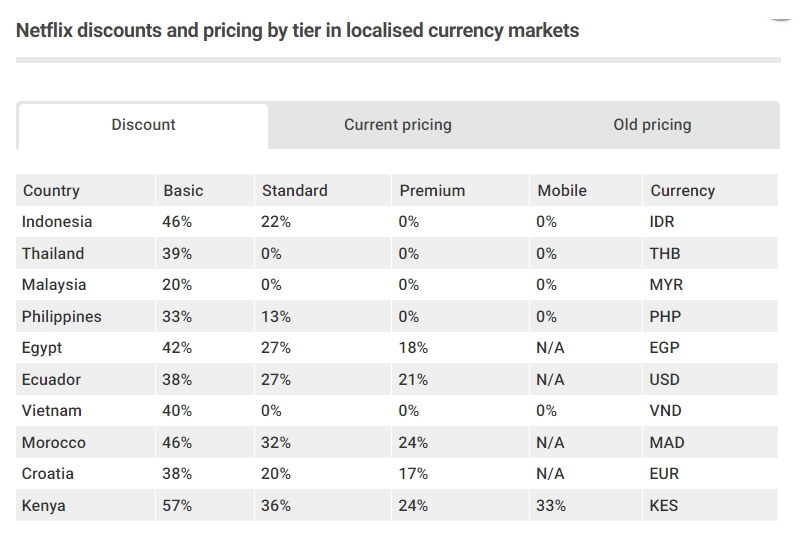Select the Indonesia row country cell
Viewport: 799px width, 544px height.
click(57, 222)
